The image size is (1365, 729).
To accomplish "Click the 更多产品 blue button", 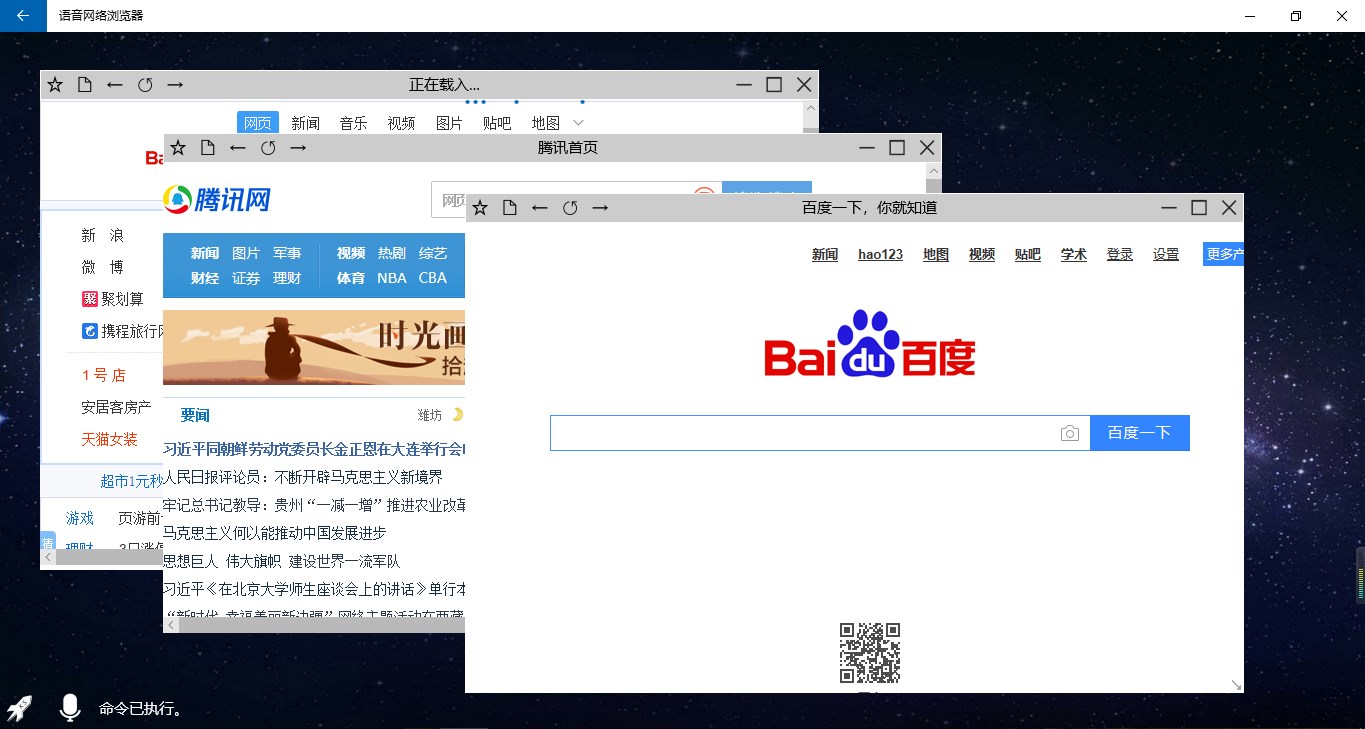I will [1224, 255].
